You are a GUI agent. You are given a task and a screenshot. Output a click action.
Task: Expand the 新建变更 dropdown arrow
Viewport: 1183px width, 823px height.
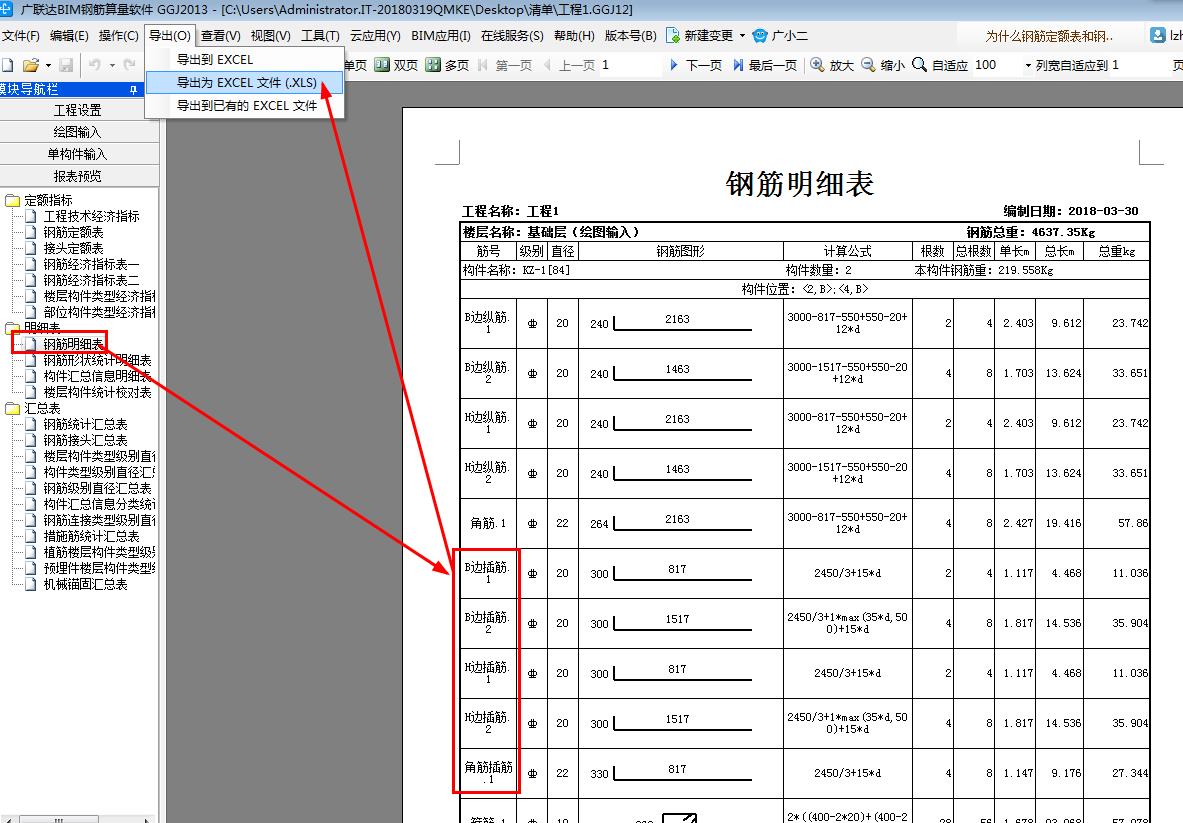coord(742,35)
